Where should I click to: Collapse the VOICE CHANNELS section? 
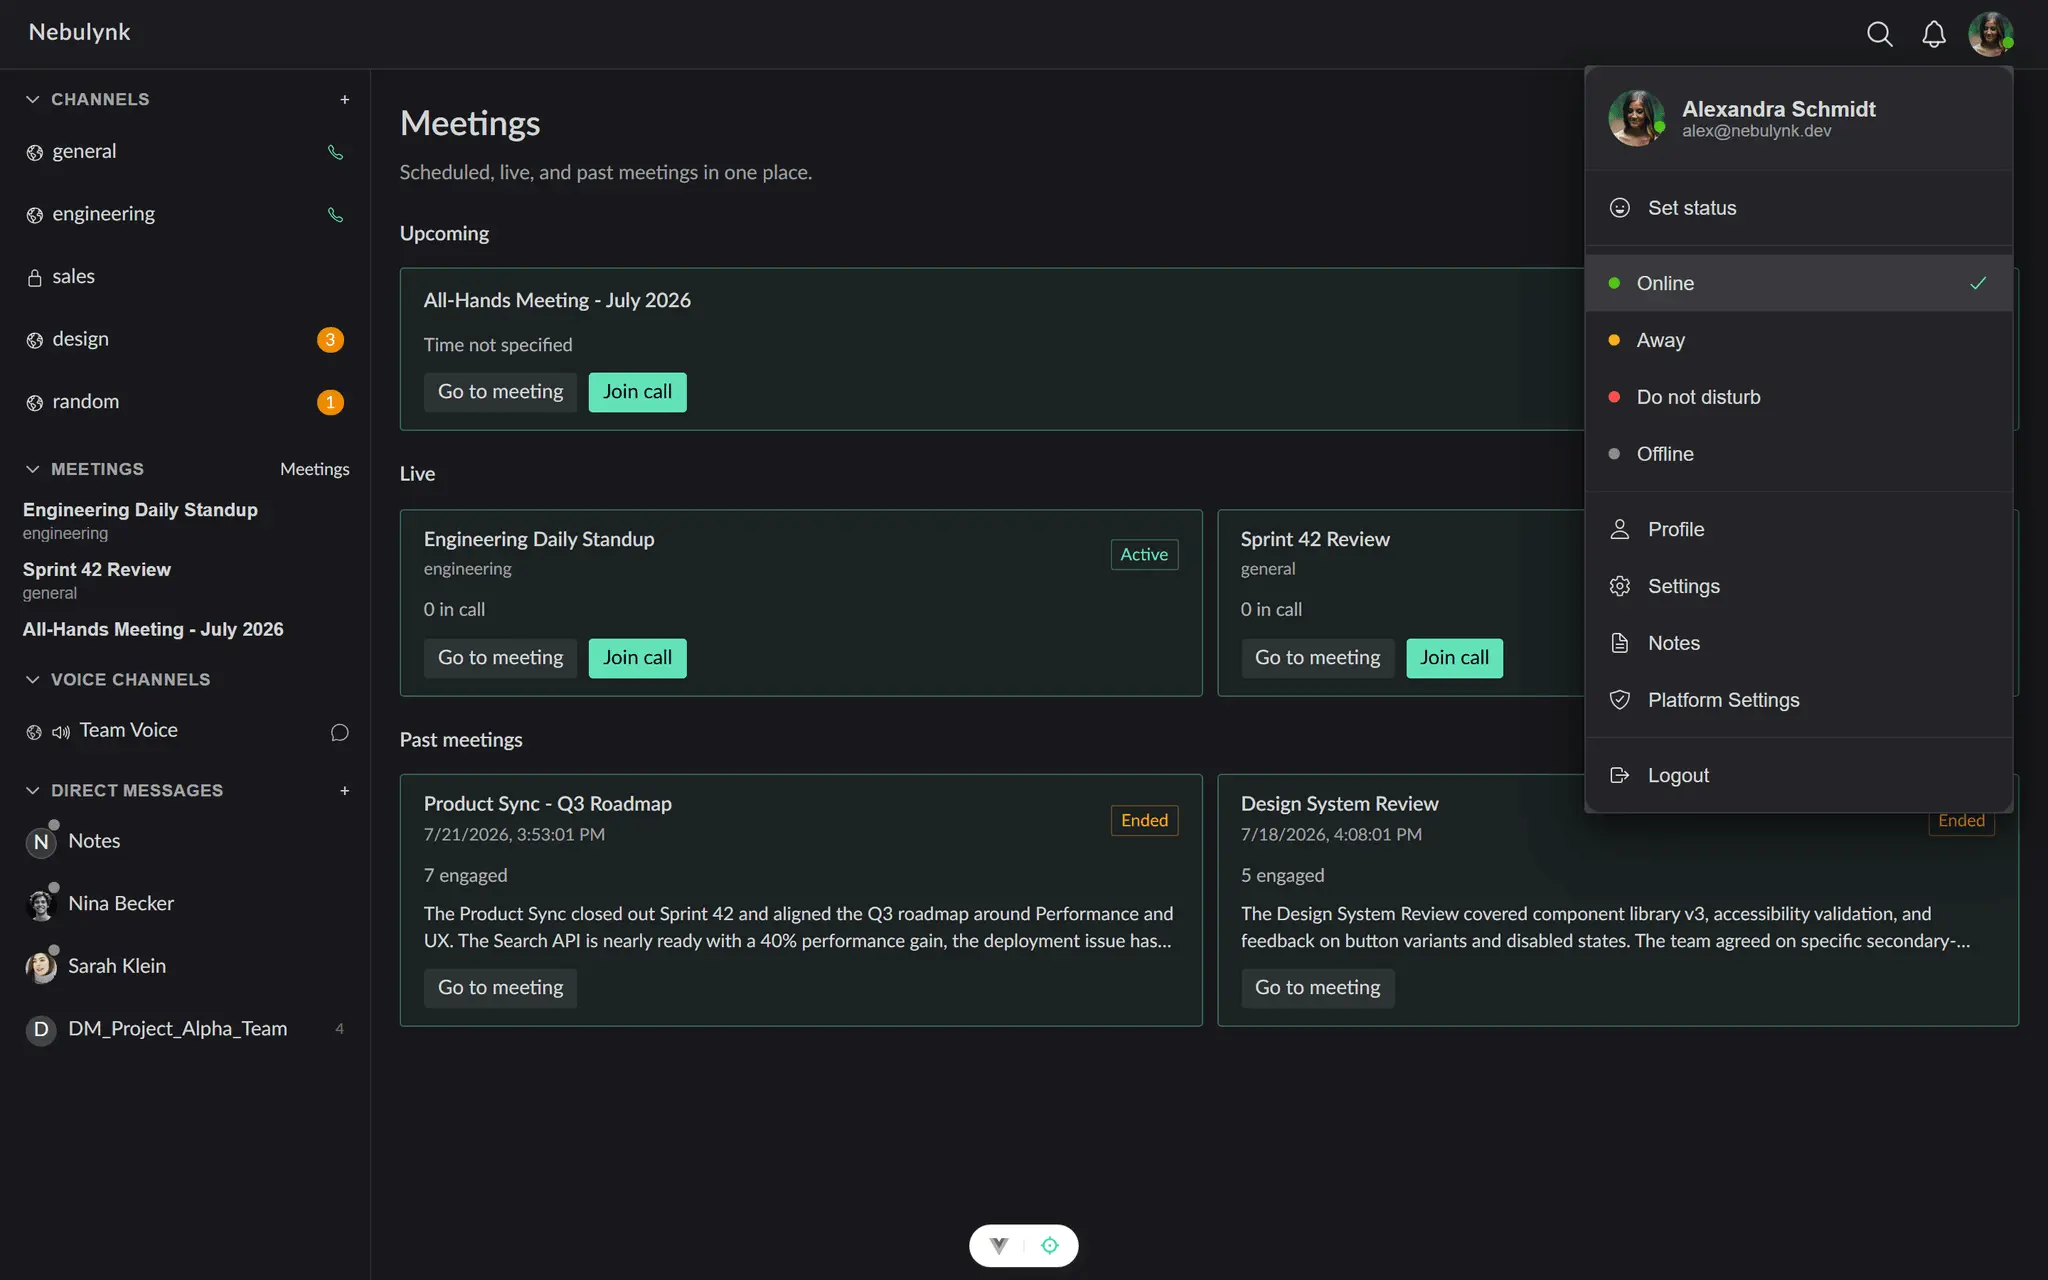pyautogui.click(x=32, y=679)
